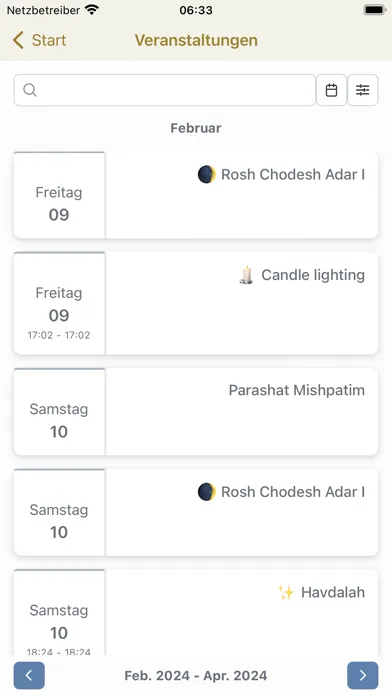The image size is (392, 696).
Task: Tap the Feb. 2024 - Apr. 2024 range label
Action: [196, 676]
